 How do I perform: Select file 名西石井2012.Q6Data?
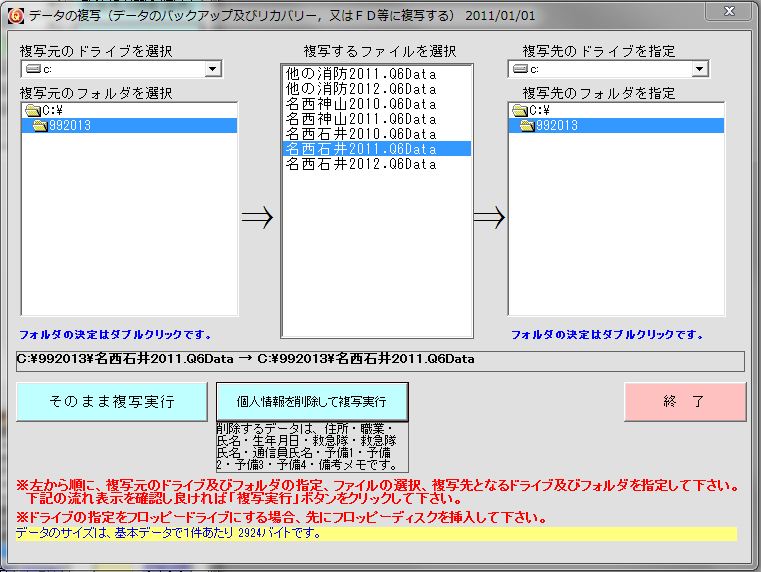[360, 164]
